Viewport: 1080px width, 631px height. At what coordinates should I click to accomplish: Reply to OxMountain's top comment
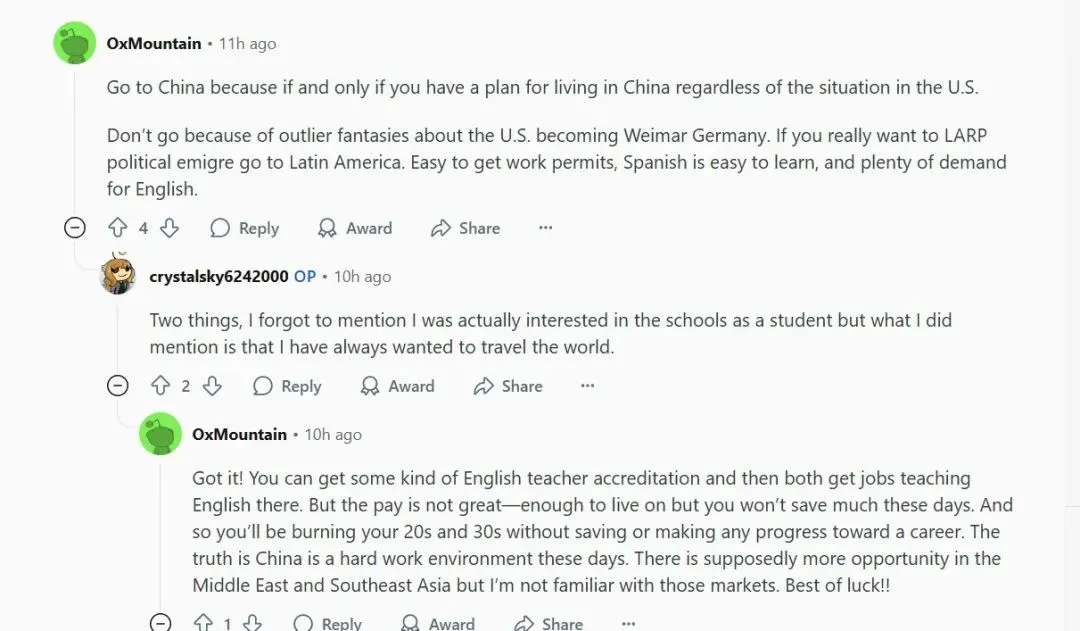[244, 228]
